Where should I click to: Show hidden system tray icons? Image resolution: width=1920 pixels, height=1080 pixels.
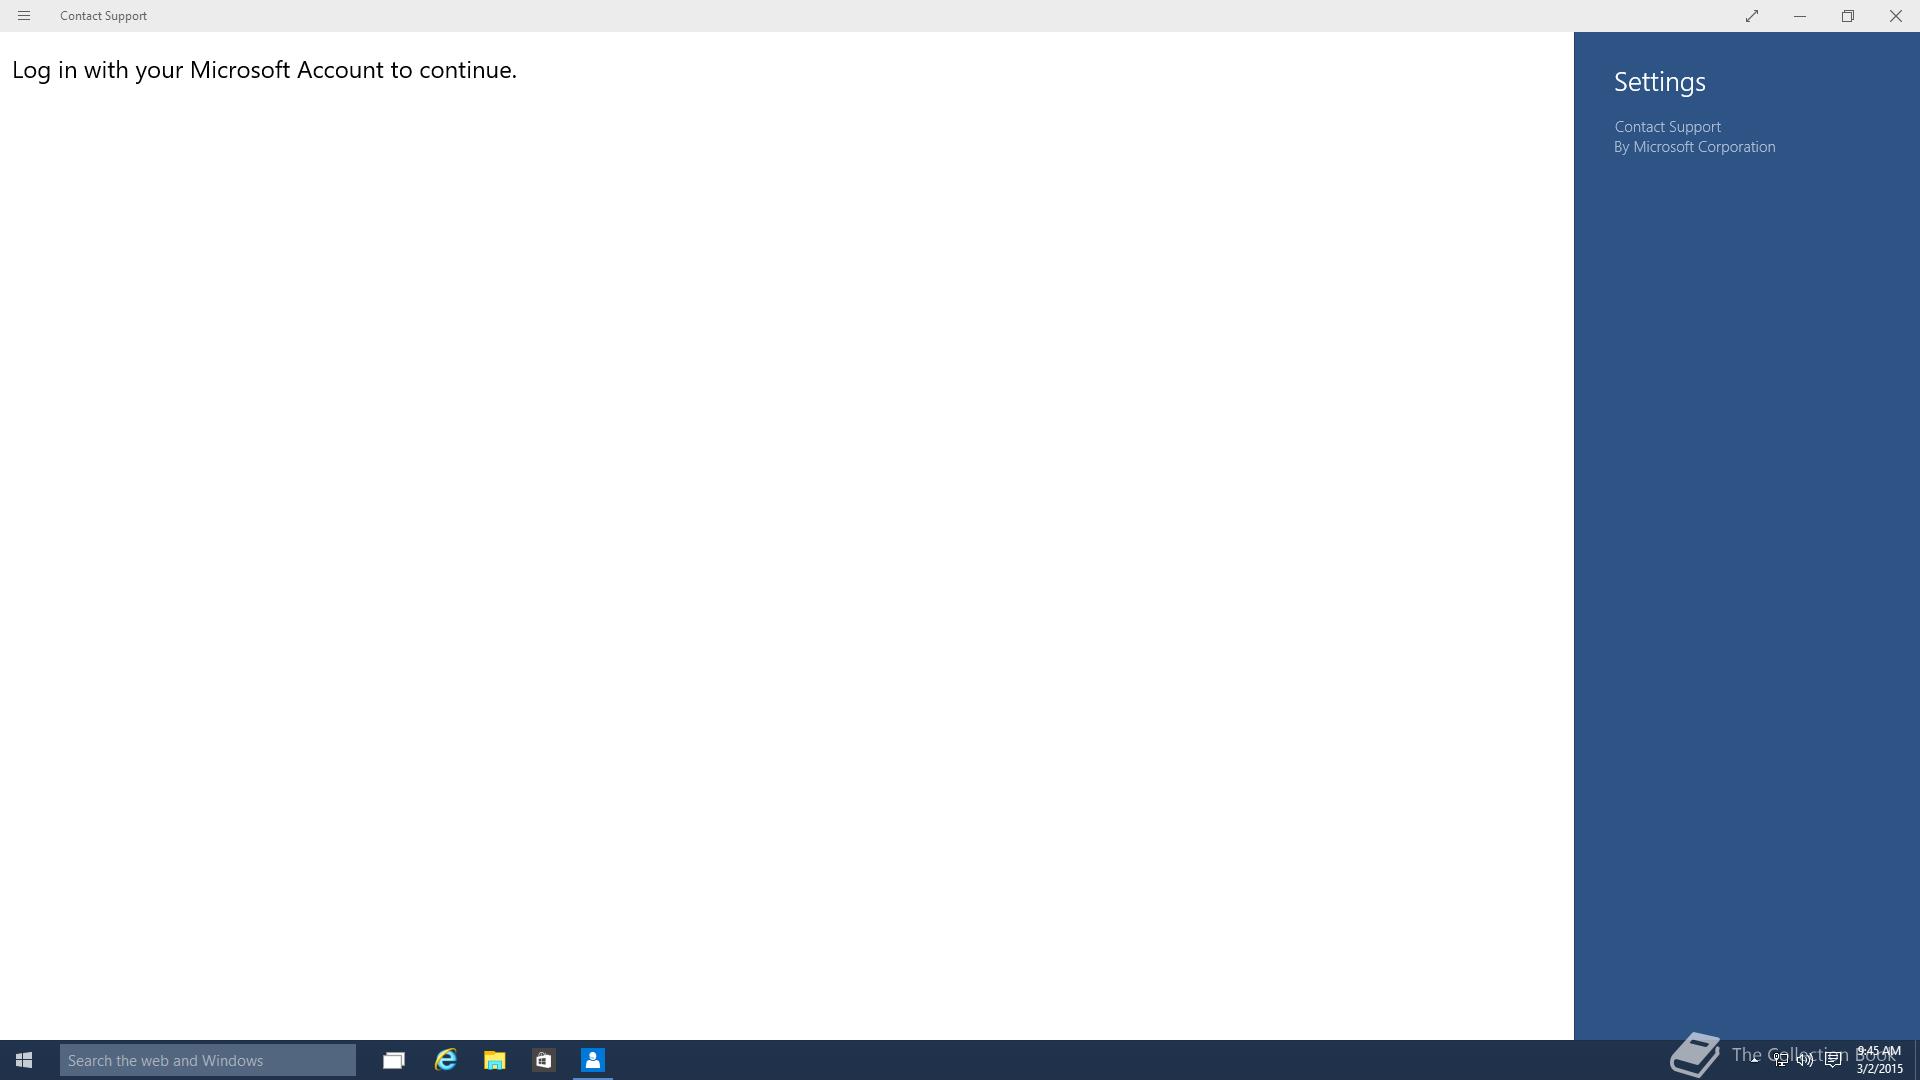coord(1754,1060)
